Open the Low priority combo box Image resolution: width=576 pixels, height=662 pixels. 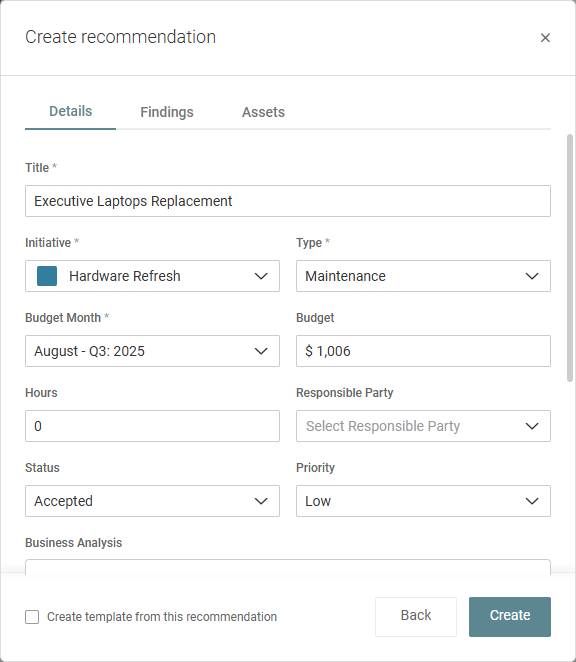click(423, 501)
